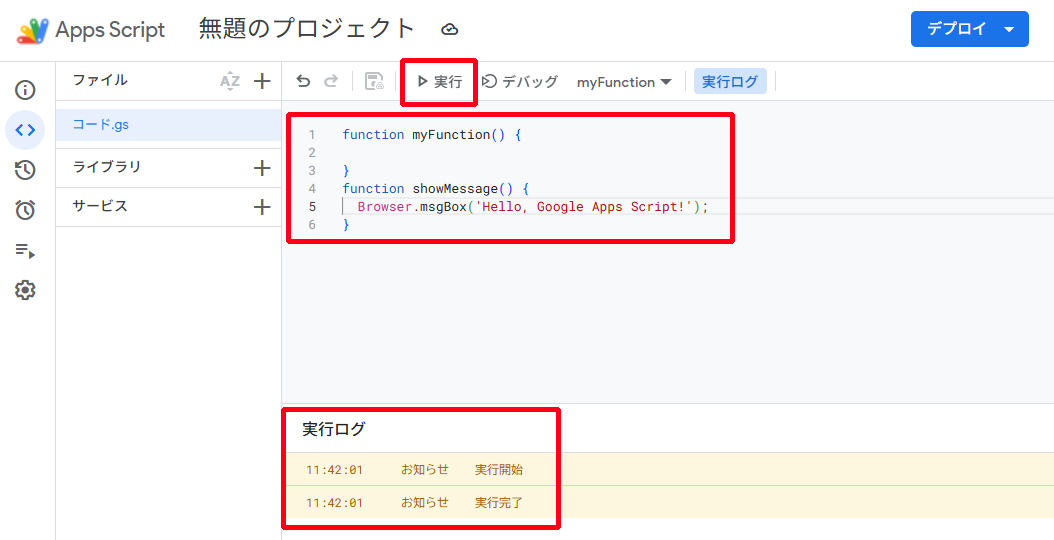Click the Redo arrow in toolbar
Viewport: 1054px width, 540px height.
[x=331, y=81]
